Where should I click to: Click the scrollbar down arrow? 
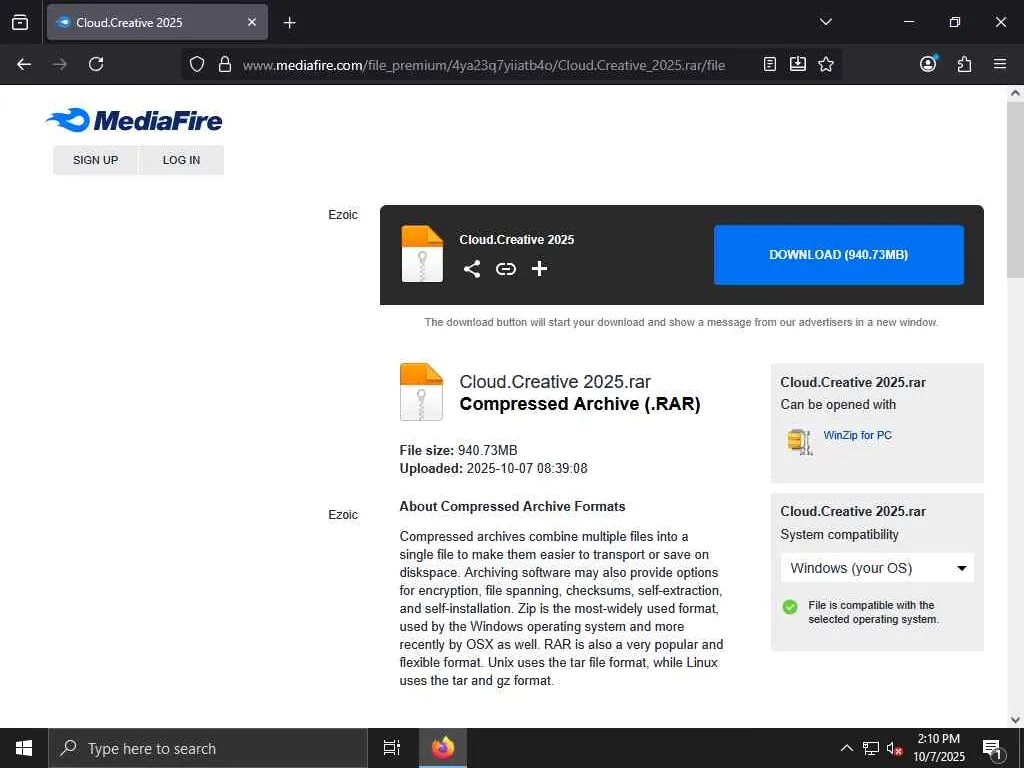click(1016, 720)
